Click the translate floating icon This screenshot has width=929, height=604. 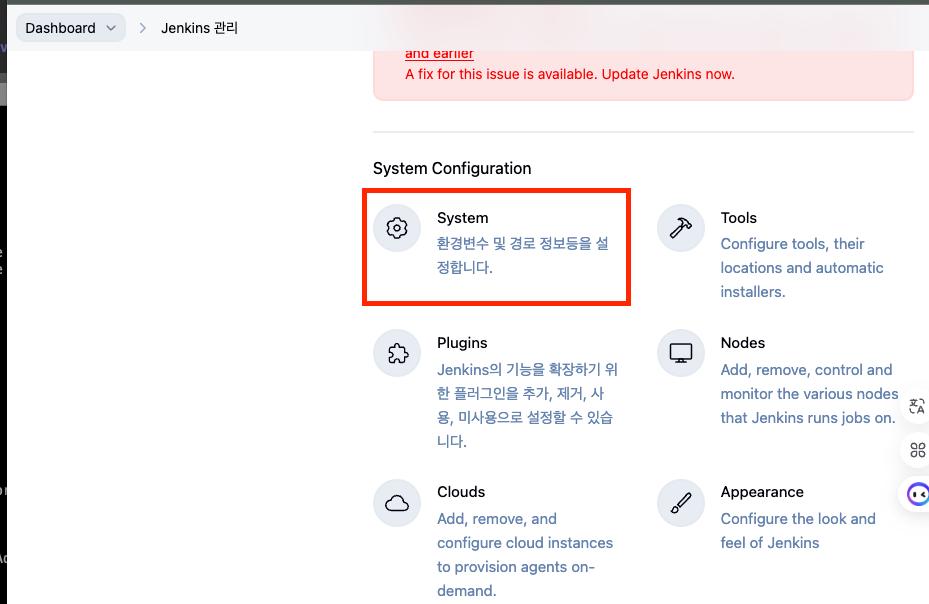tap(917, 407)
